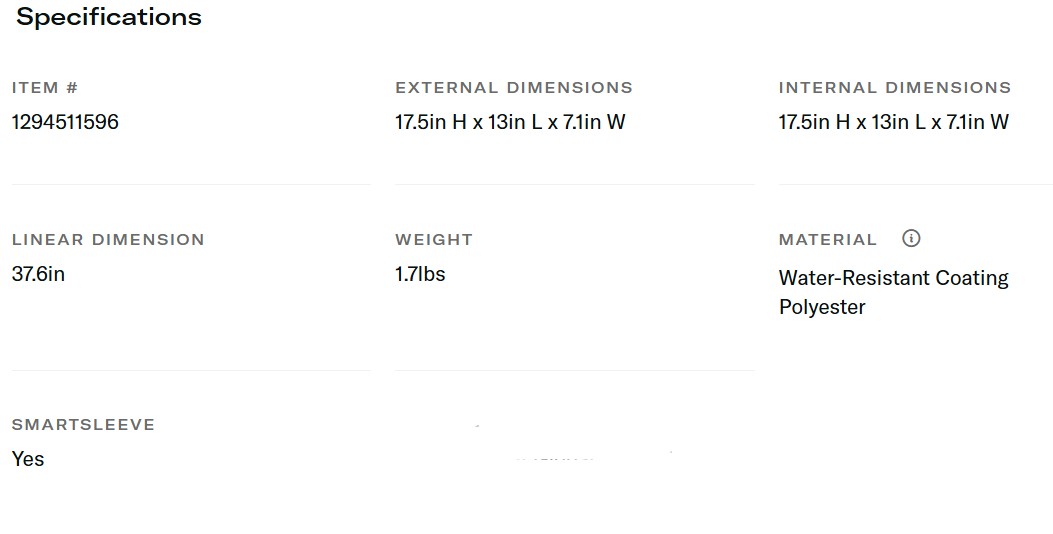Click the value under External Dimensions
The width and height of the screenshot is (1053, 534).
point(510,122)
